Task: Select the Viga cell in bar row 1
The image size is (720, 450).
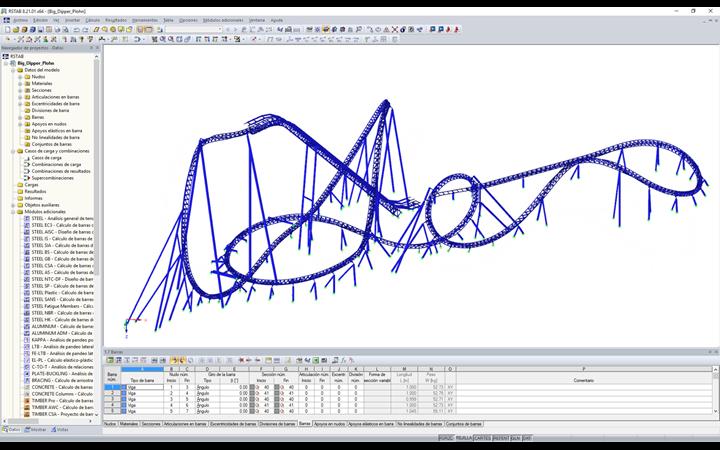Action: [x=145, y=388]
